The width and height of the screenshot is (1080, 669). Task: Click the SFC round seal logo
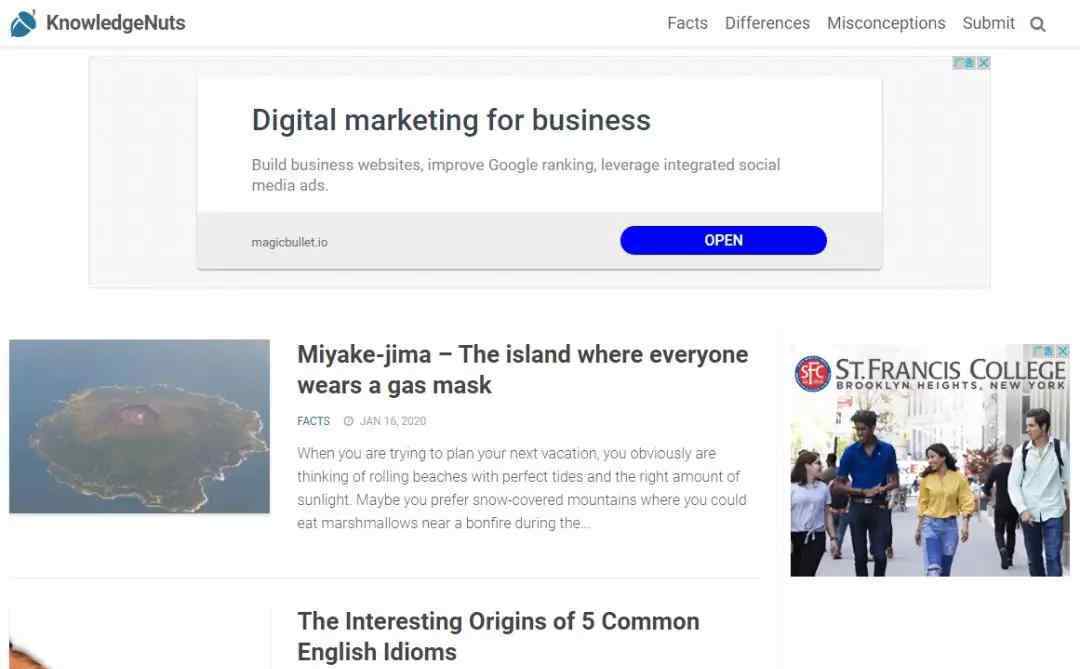tap(812, 374)
